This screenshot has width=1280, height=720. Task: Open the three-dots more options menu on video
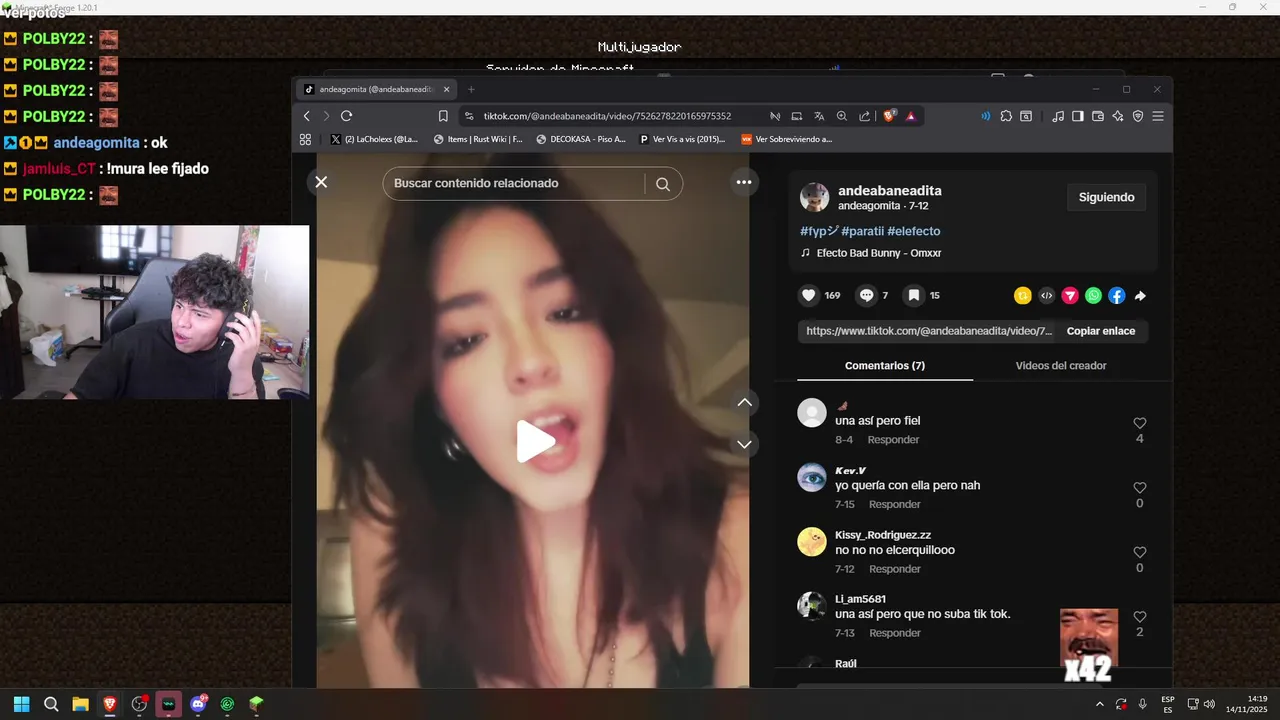743,182
